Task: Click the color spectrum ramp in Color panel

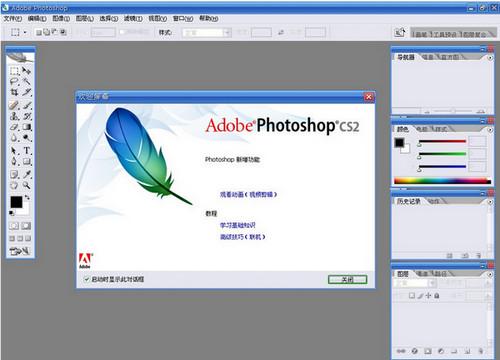Action: click(442, 181)
